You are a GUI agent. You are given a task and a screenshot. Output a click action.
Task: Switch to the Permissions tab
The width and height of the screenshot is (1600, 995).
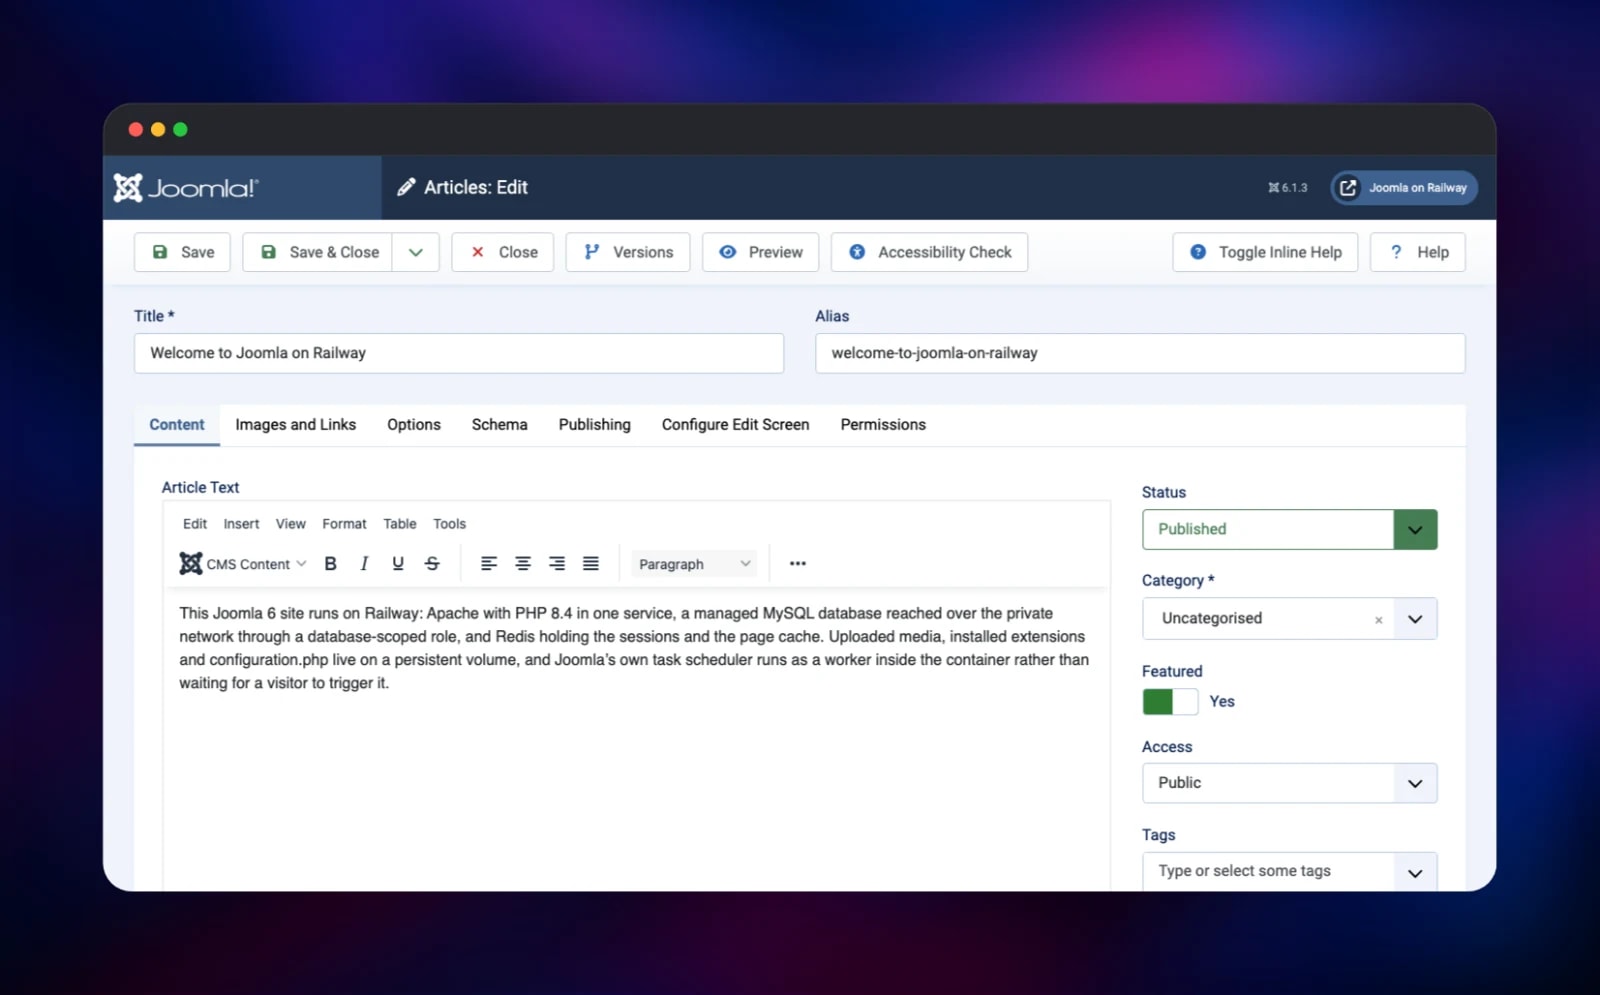(x=883, y=425)
